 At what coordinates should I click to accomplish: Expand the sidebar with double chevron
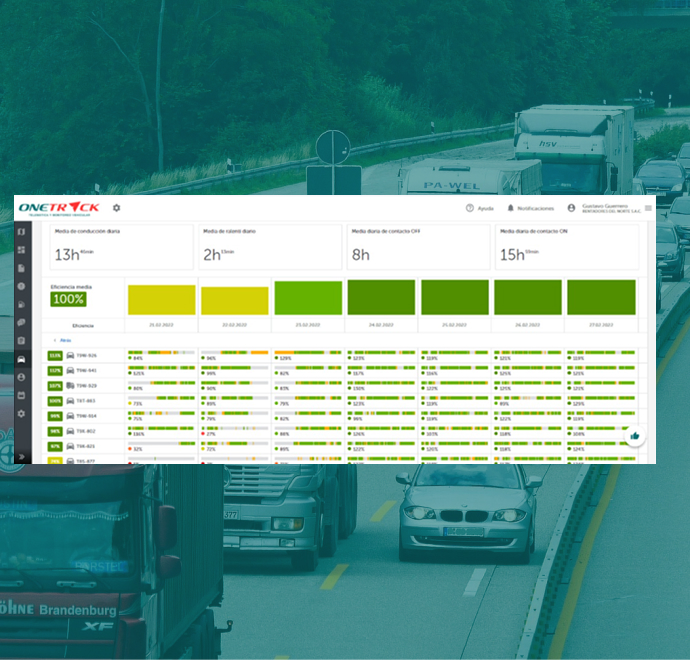click(21, 456)
